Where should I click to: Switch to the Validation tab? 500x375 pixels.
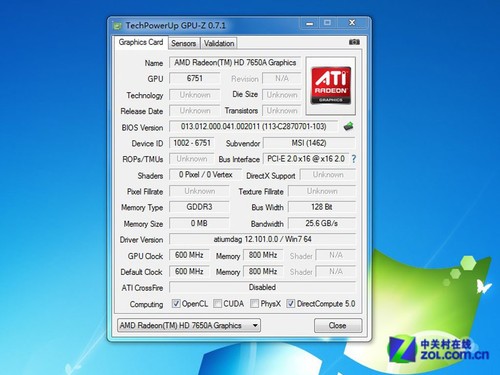coord(219,43)
